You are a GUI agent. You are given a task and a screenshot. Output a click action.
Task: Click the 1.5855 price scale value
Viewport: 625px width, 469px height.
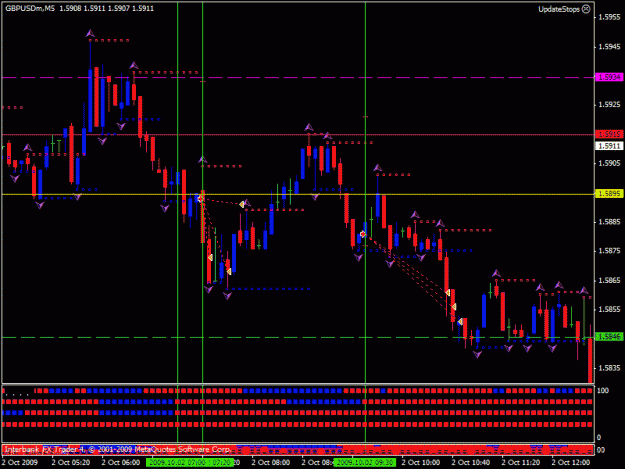coord(609,310)
